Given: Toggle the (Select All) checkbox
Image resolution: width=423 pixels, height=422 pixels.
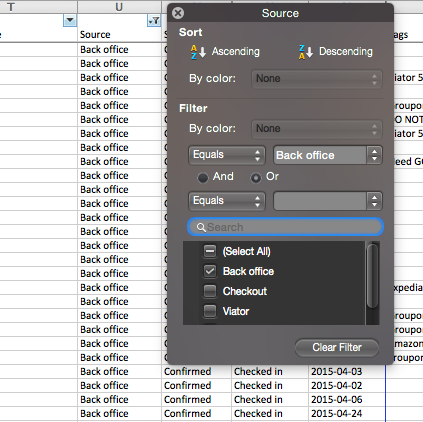Looking at the screenshot, I should point(210,251).
